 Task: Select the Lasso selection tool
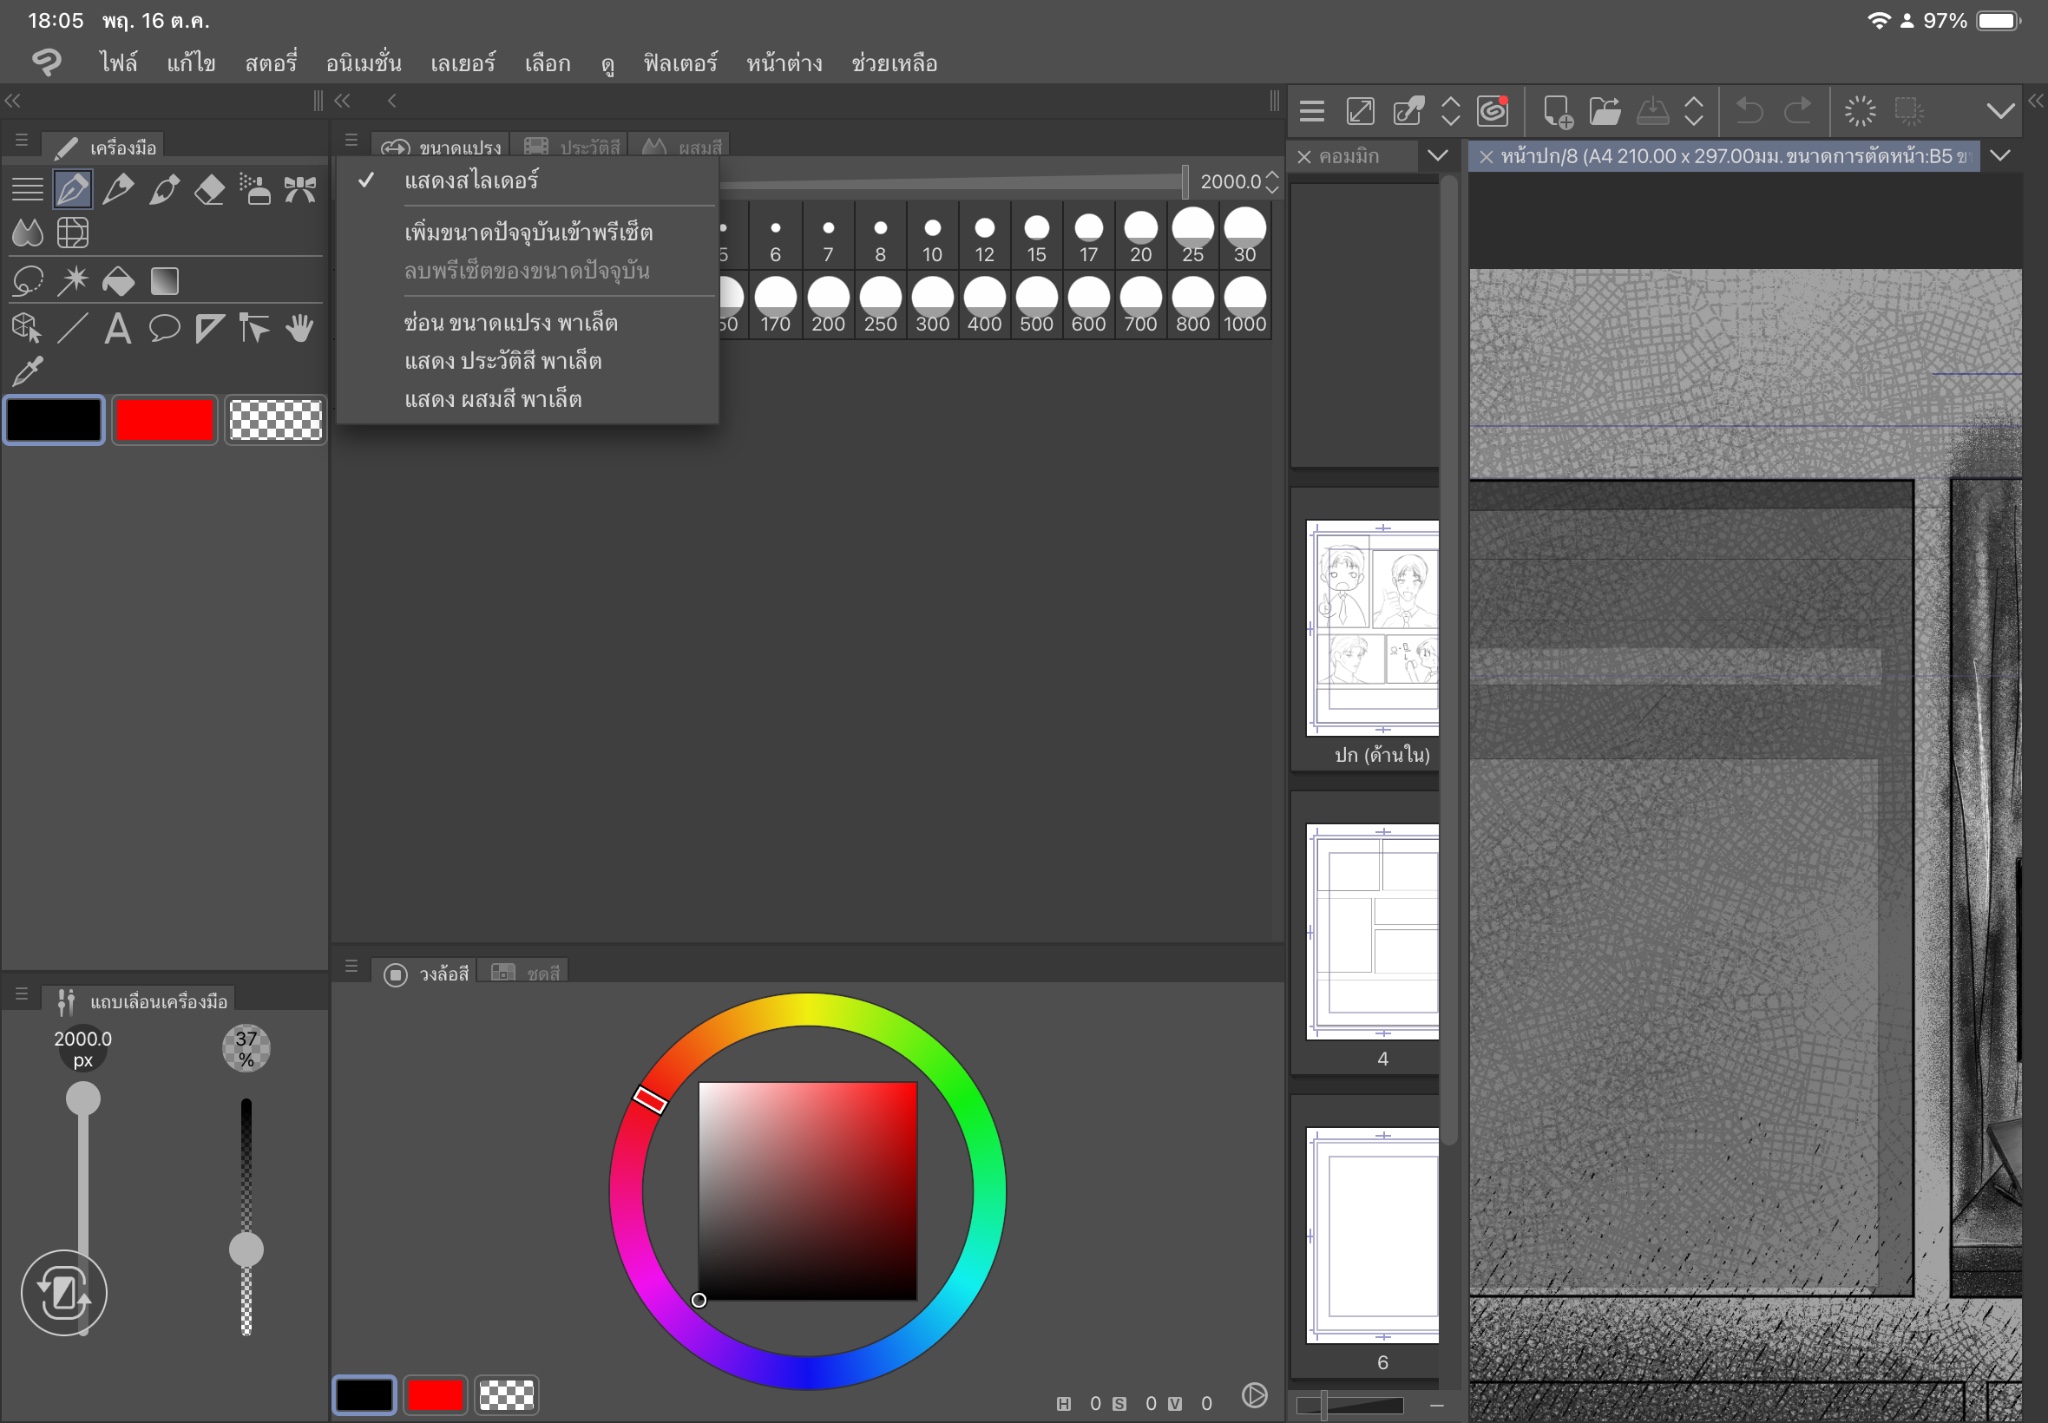27,282
